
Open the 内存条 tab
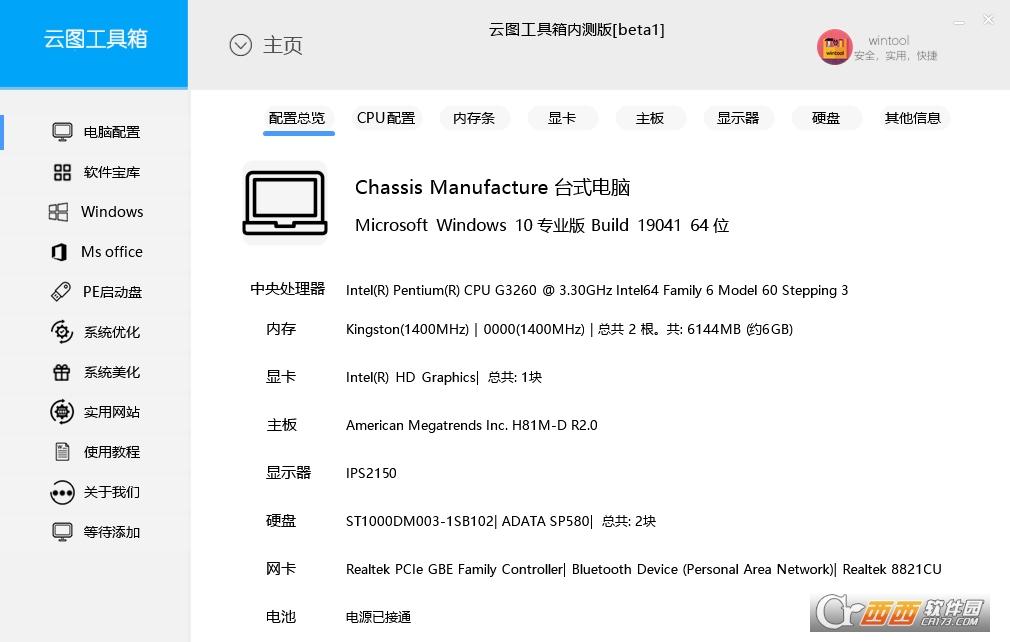click(474, 118)
